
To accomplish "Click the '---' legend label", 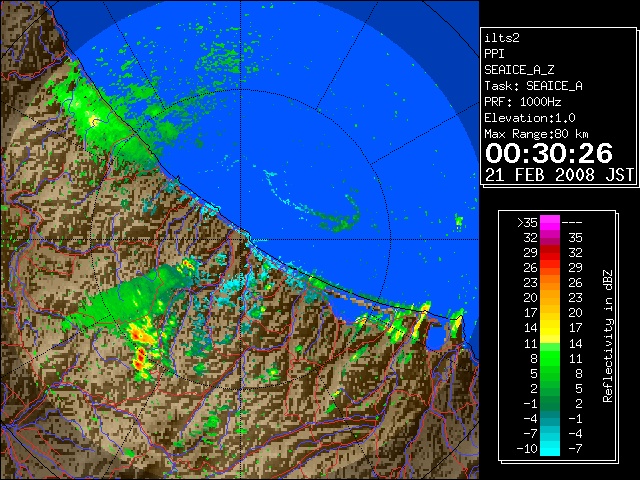I will 572,222.
